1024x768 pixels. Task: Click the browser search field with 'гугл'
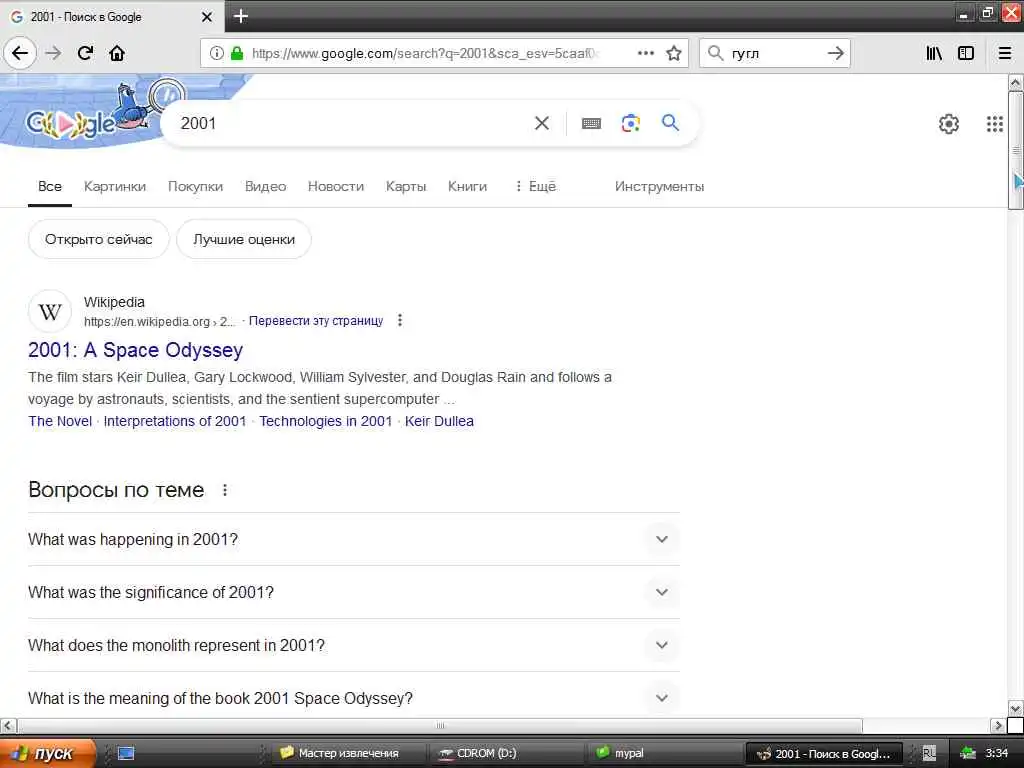(774, 53)
